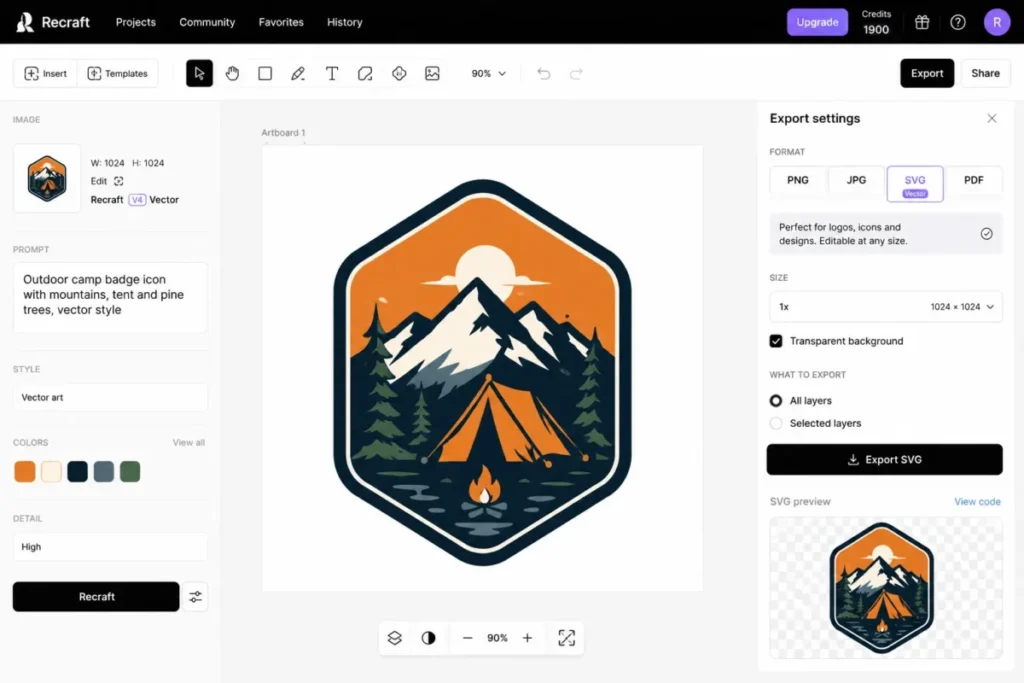Undo the last action
1024x683 pixels.
pyautogui.click(x=543, y=73)
